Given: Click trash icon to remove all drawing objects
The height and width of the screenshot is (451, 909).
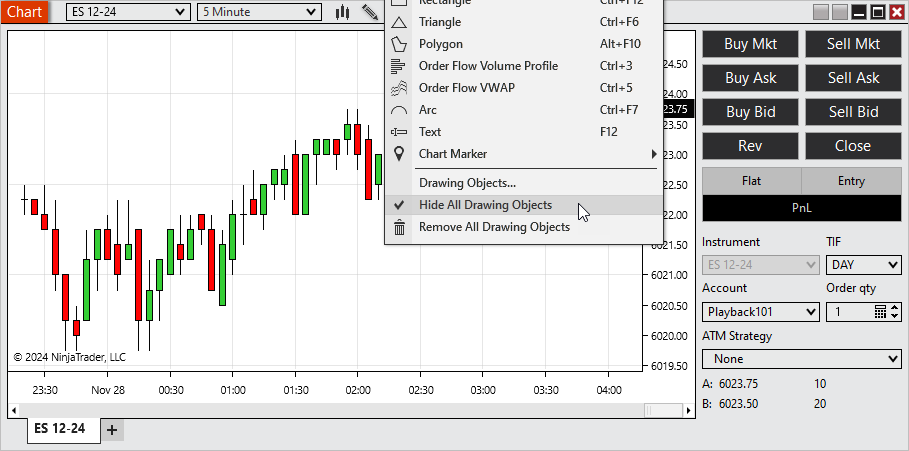Looking at the screenshot, I should (399, 227).
